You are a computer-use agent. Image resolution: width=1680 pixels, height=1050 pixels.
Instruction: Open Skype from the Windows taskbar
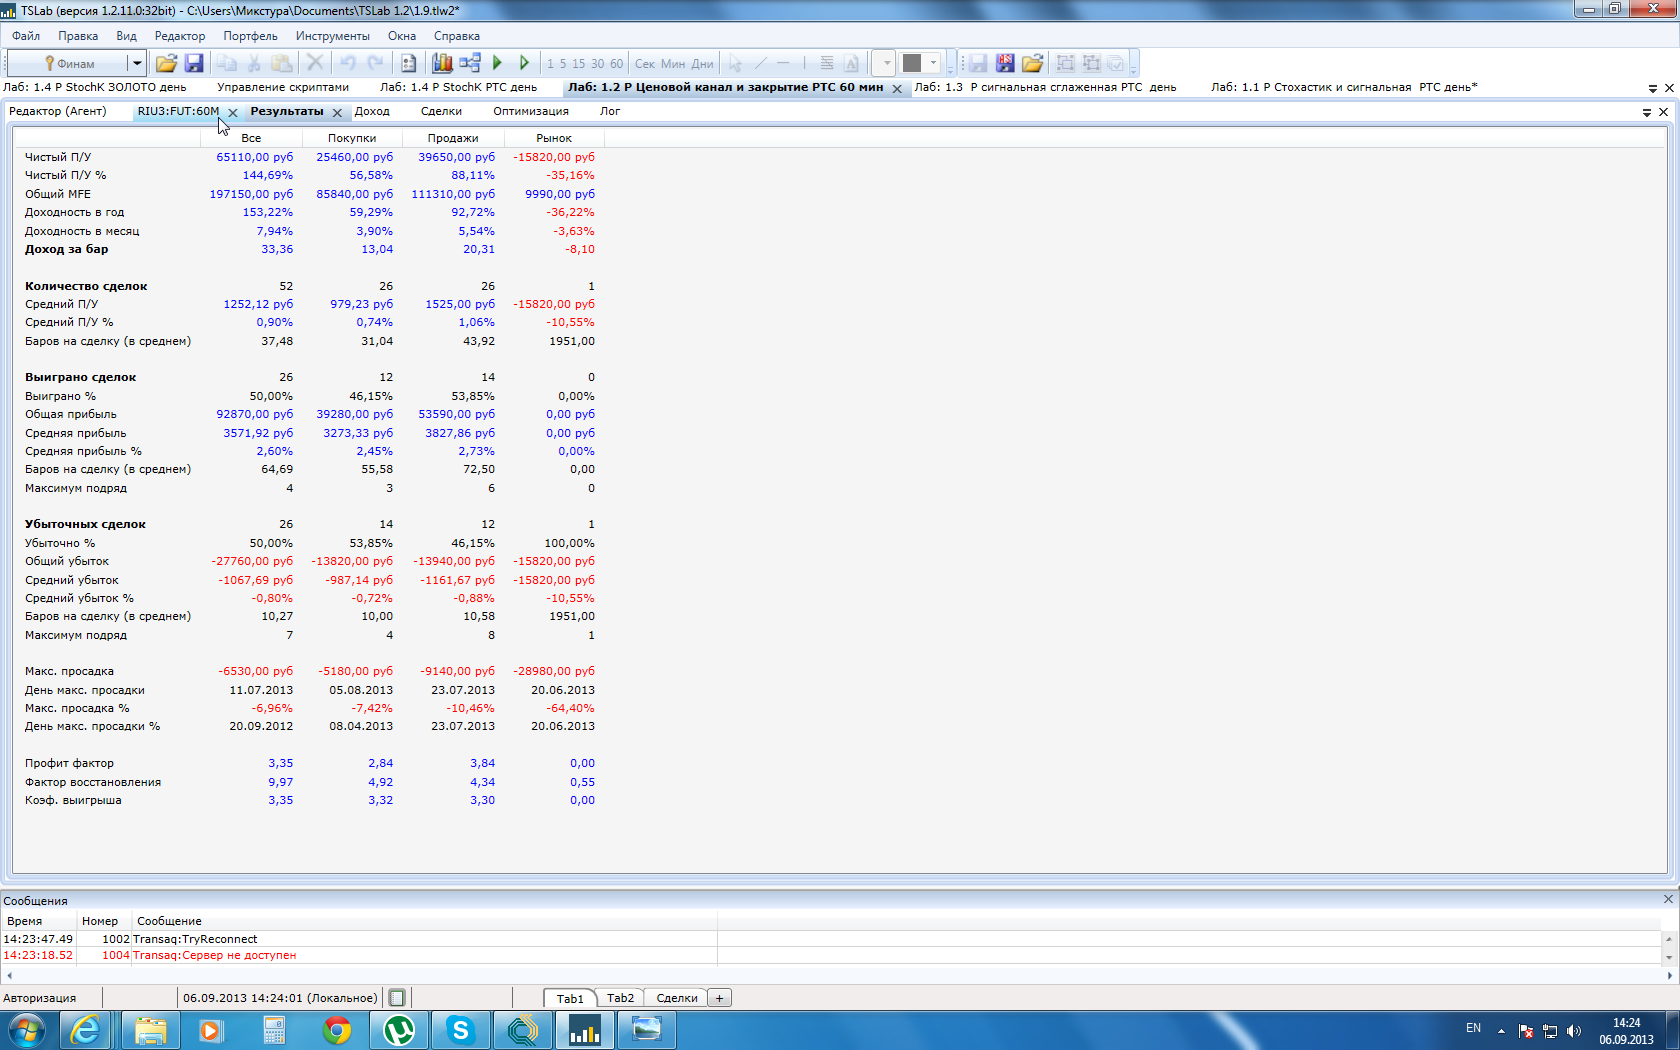[460, 1029]
